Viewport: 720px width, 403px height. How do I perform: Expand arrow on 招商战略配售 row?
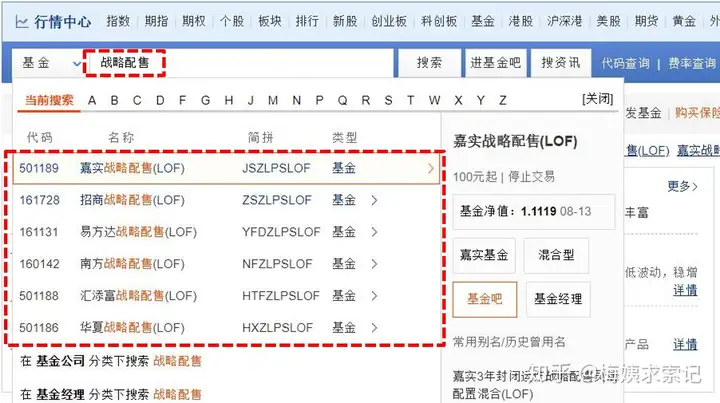[374, 200]
